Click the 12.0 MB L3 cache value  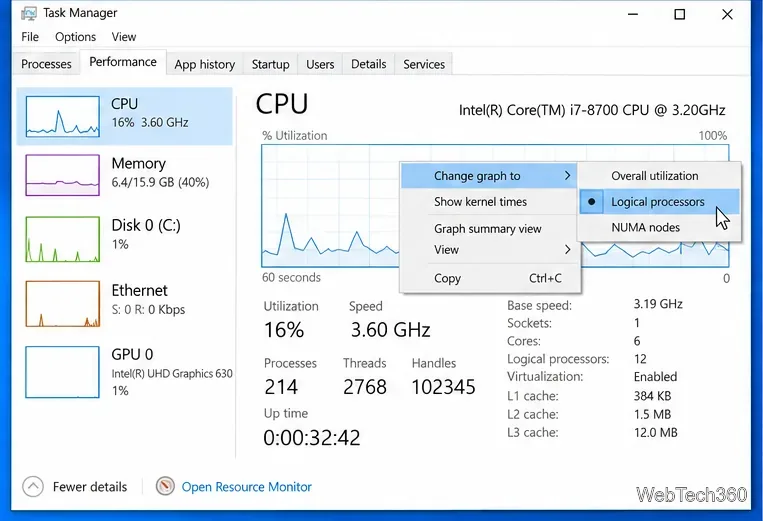point(655,432)
